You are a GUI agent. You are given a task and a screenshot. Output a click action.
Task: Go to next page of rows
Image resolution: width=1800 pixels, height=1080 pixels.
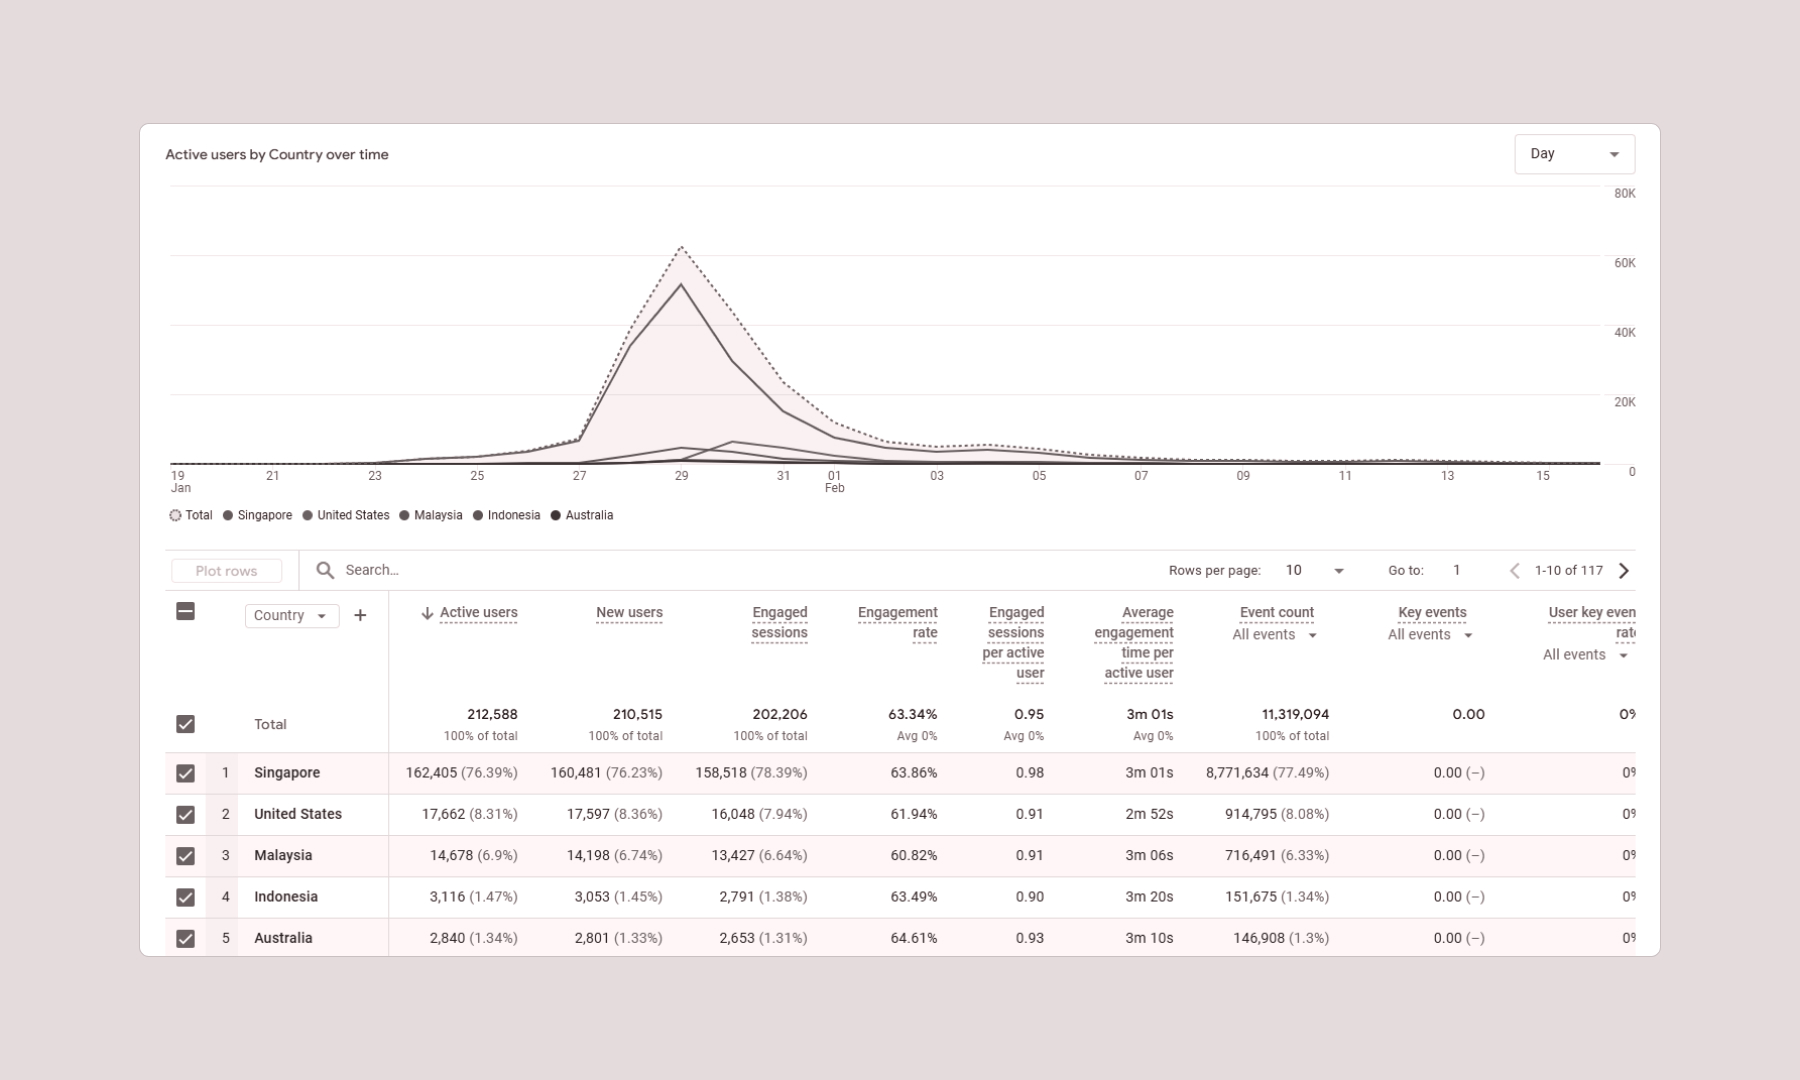pos(1624,570)
